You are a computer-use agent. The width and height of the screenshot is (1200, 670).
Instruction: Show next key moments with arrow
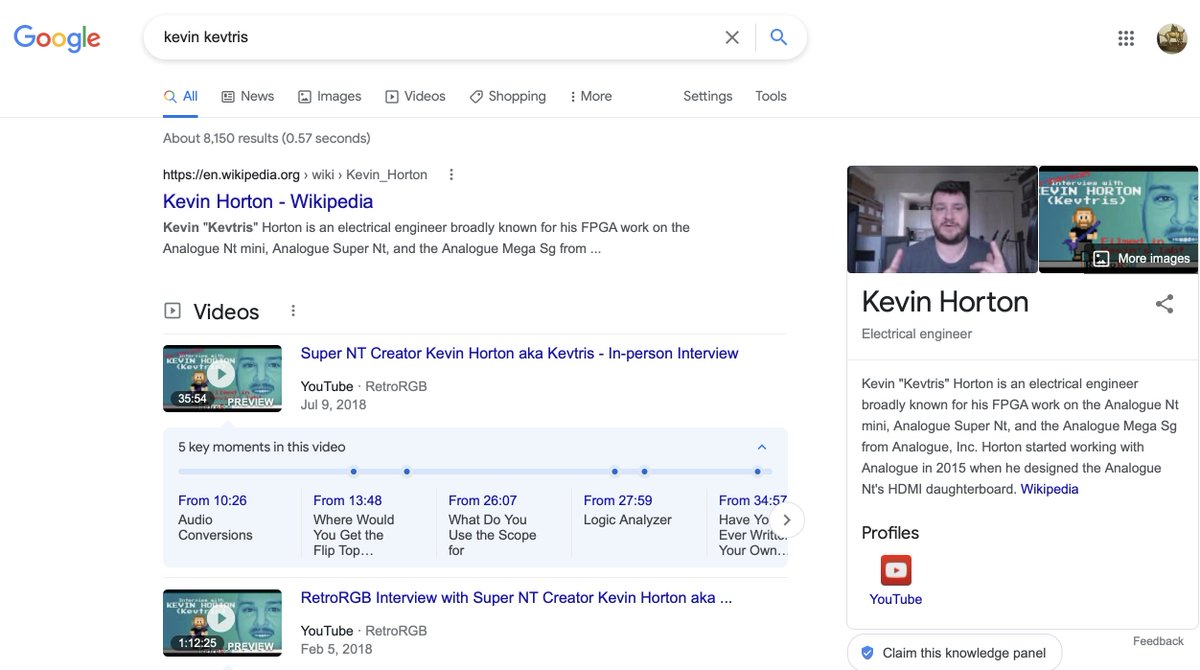[787, 520]
